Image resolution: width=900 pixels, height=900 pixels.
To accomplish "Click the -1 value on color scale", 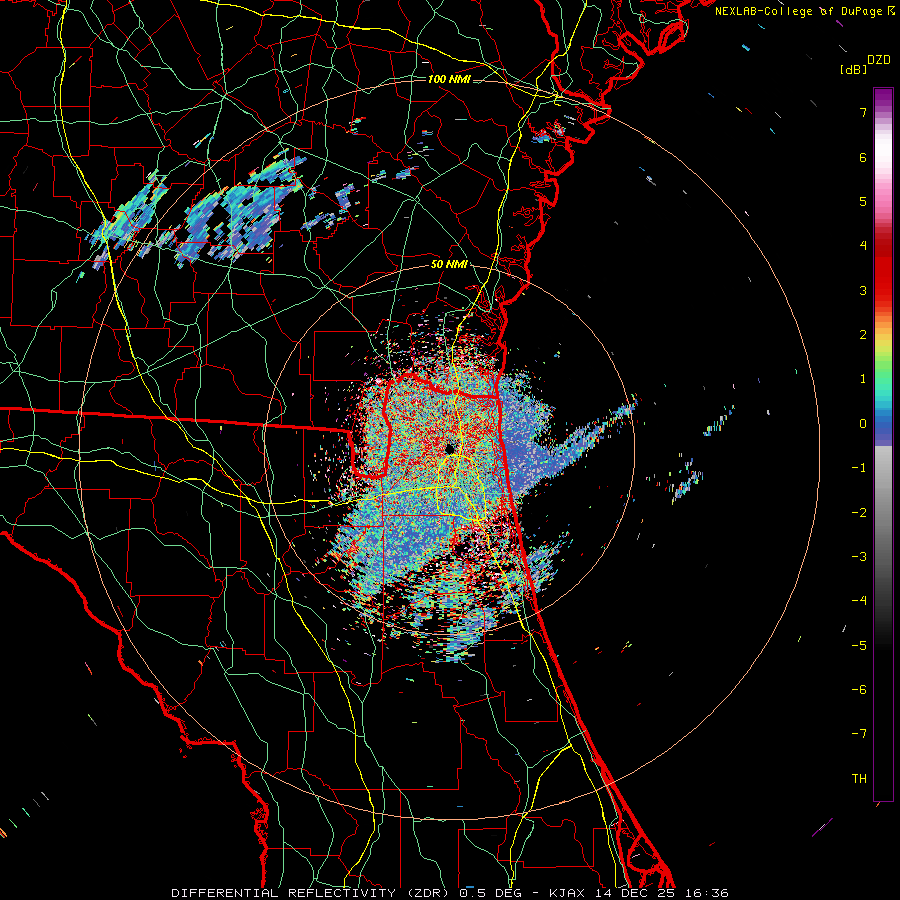I will coord(859,468).
